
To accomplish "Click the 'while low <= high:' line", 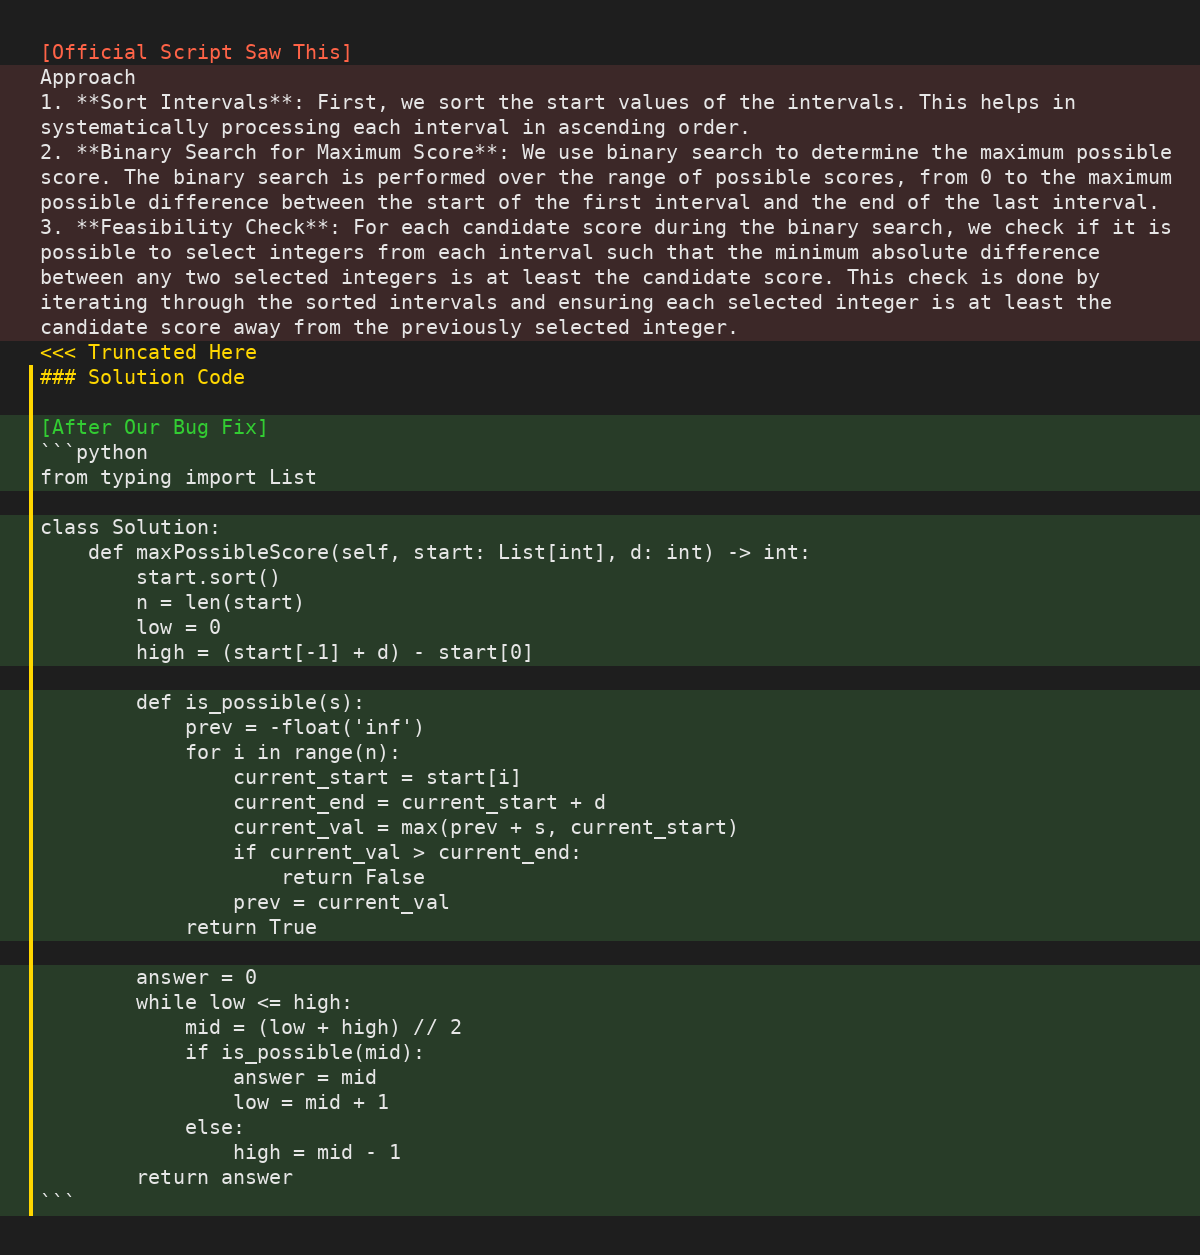I will (x=244, y=1003).
